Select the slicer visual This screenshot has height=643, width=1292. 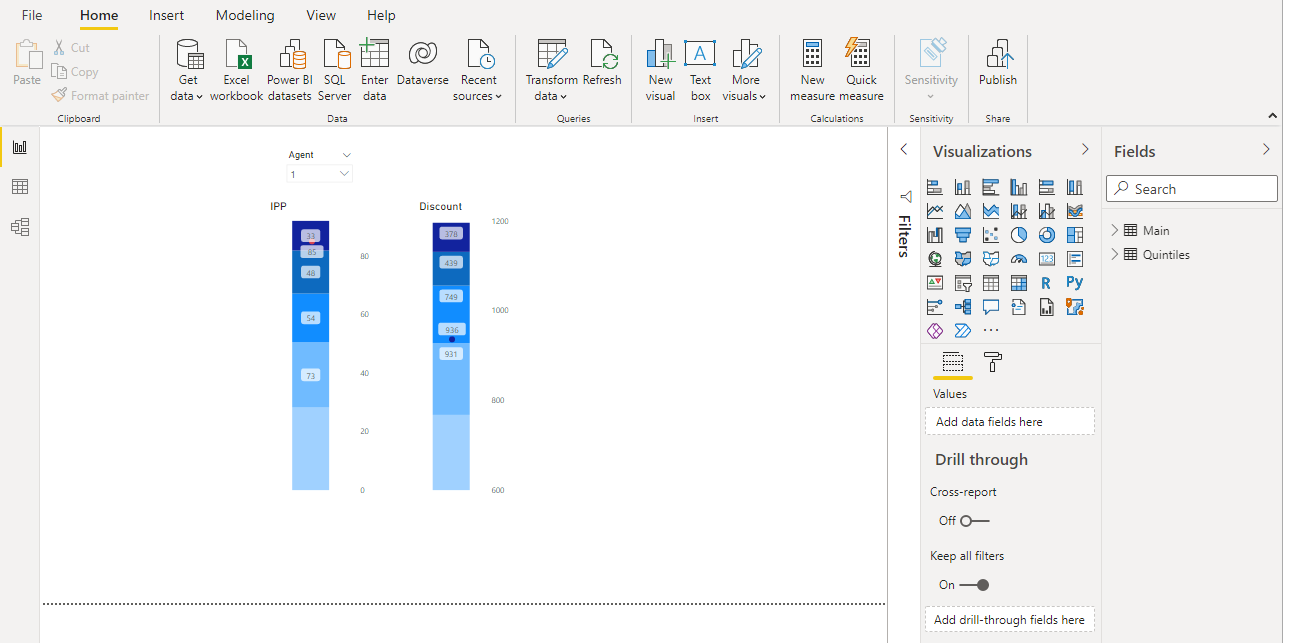coord(963,283)
